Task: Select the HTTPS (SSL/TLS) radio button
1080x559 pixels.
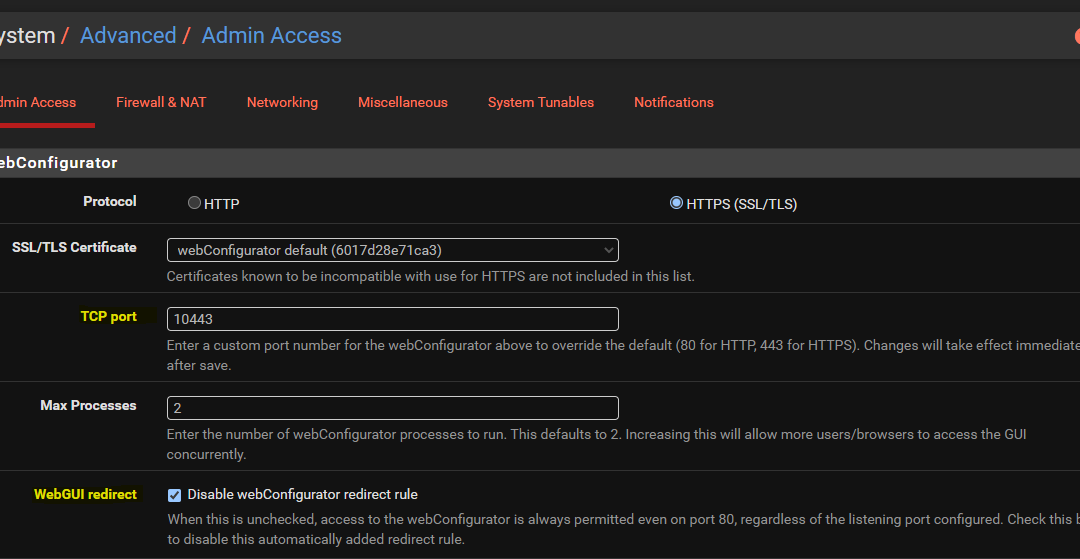Action: [x=676, y=202]
